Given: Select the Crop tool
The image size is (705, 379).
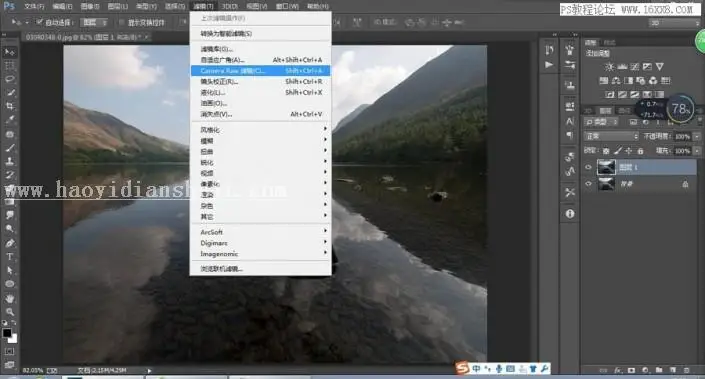Looking at the screenshot, I should coord(9,106).
